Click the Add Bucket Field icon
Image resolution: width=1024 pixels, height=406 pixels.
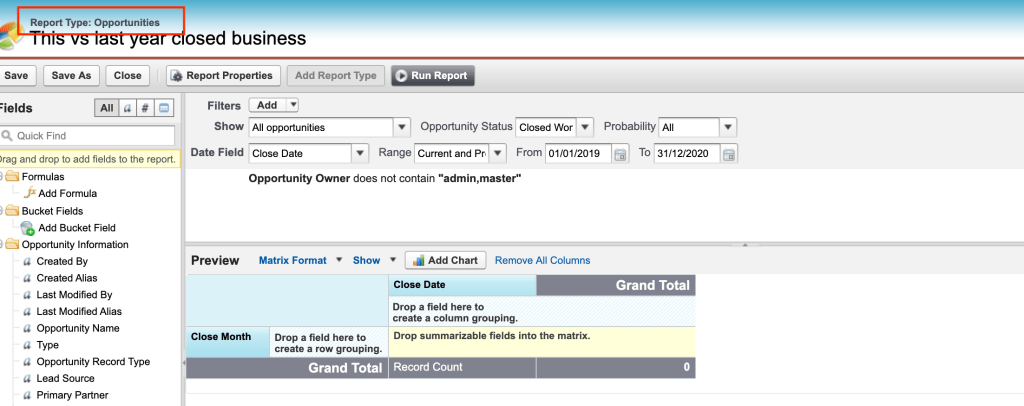[x=29, y=228]
